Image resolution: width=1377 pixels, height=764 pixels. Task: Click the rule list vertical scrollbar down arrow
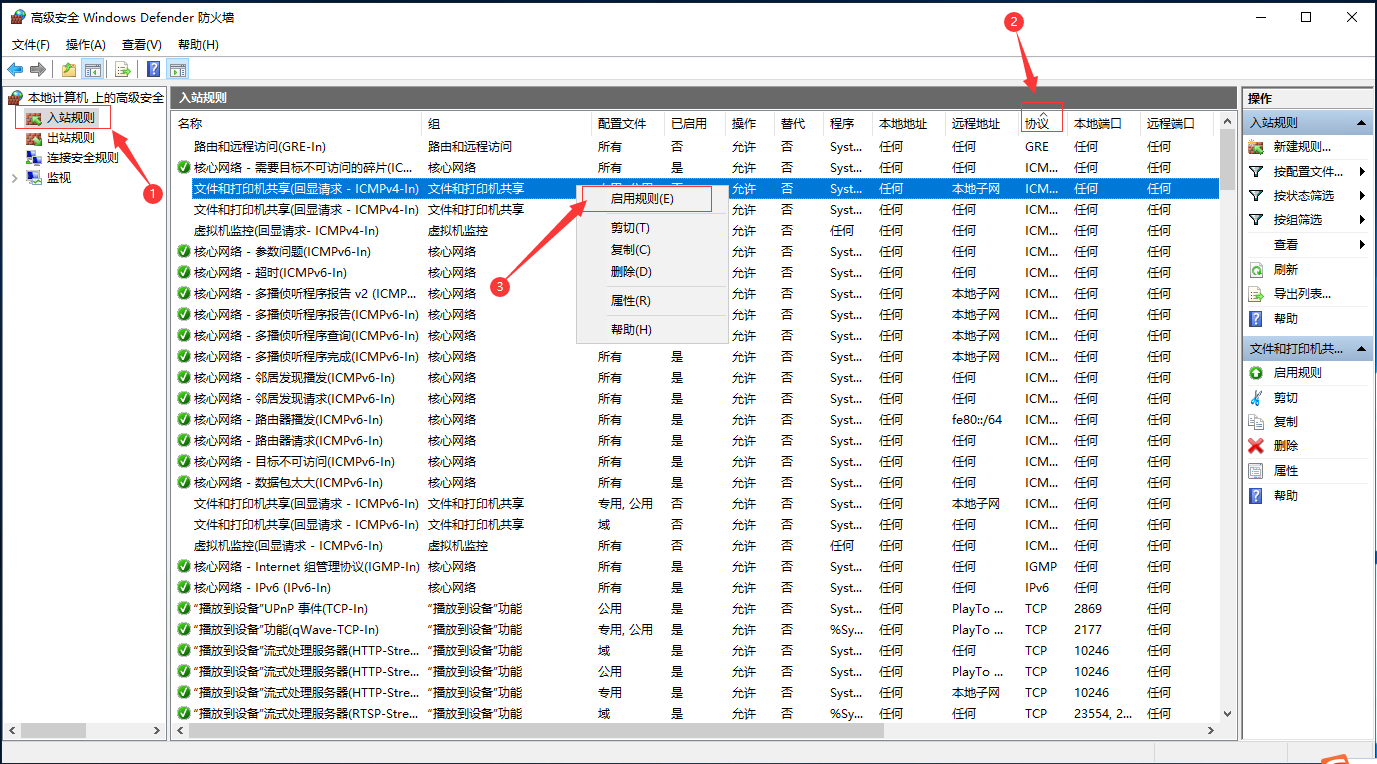click(1229, 714)
